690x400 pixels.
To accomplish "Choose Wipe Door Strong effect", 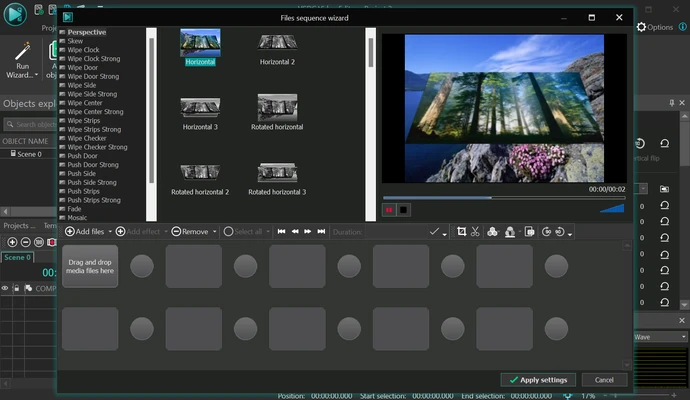I will point(93,76).
